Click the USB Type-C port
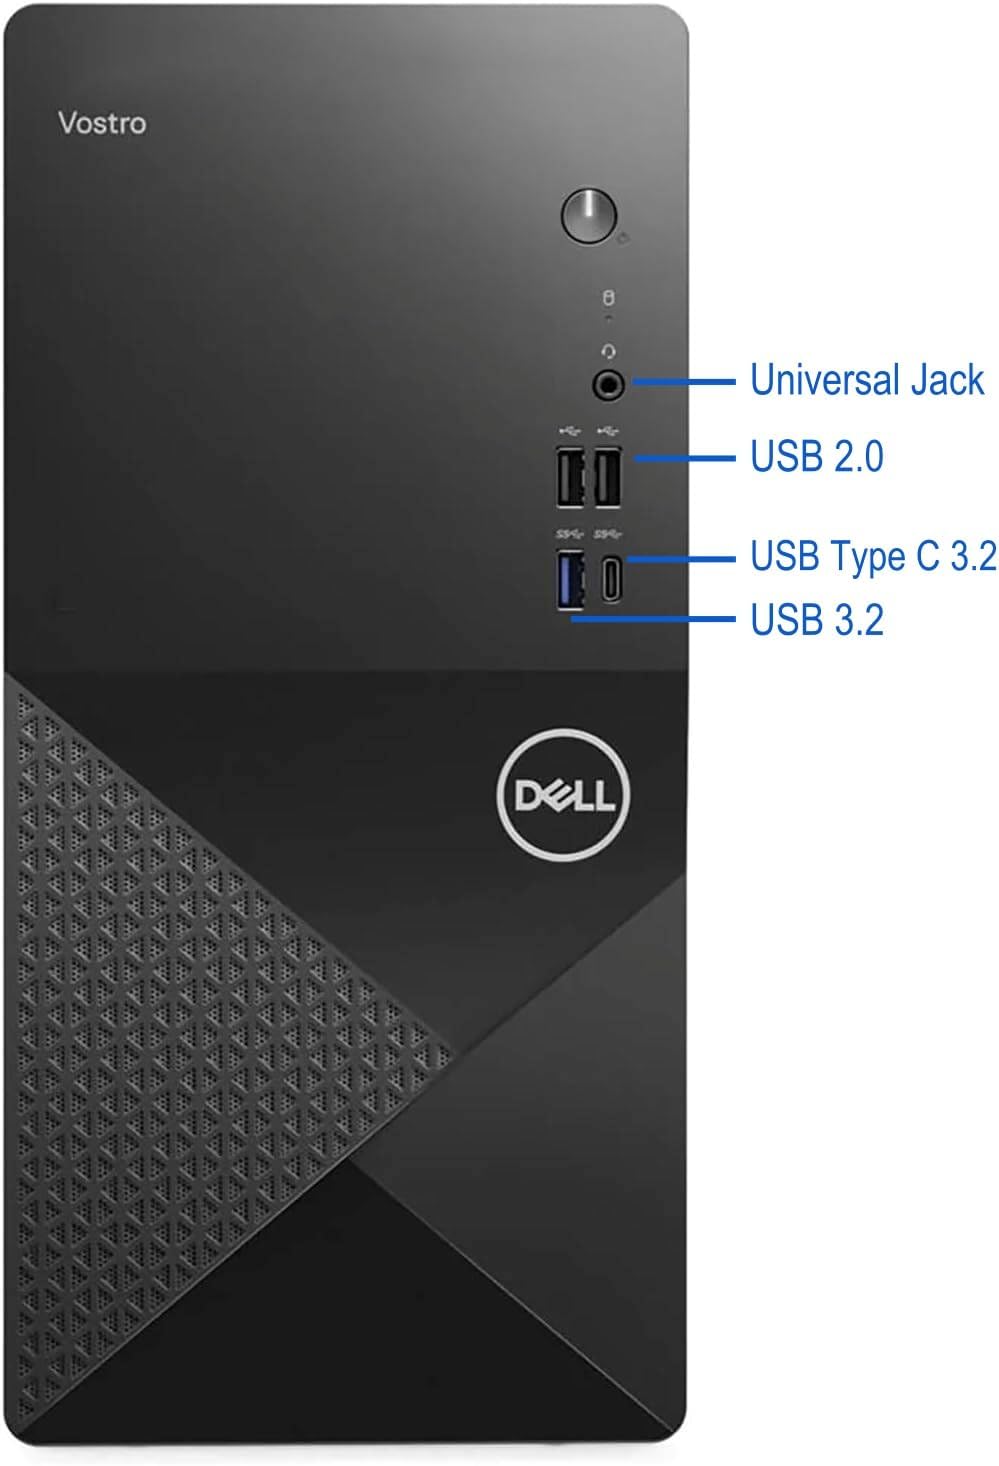The image size is (999, 1466). click(x=610, y=579)
